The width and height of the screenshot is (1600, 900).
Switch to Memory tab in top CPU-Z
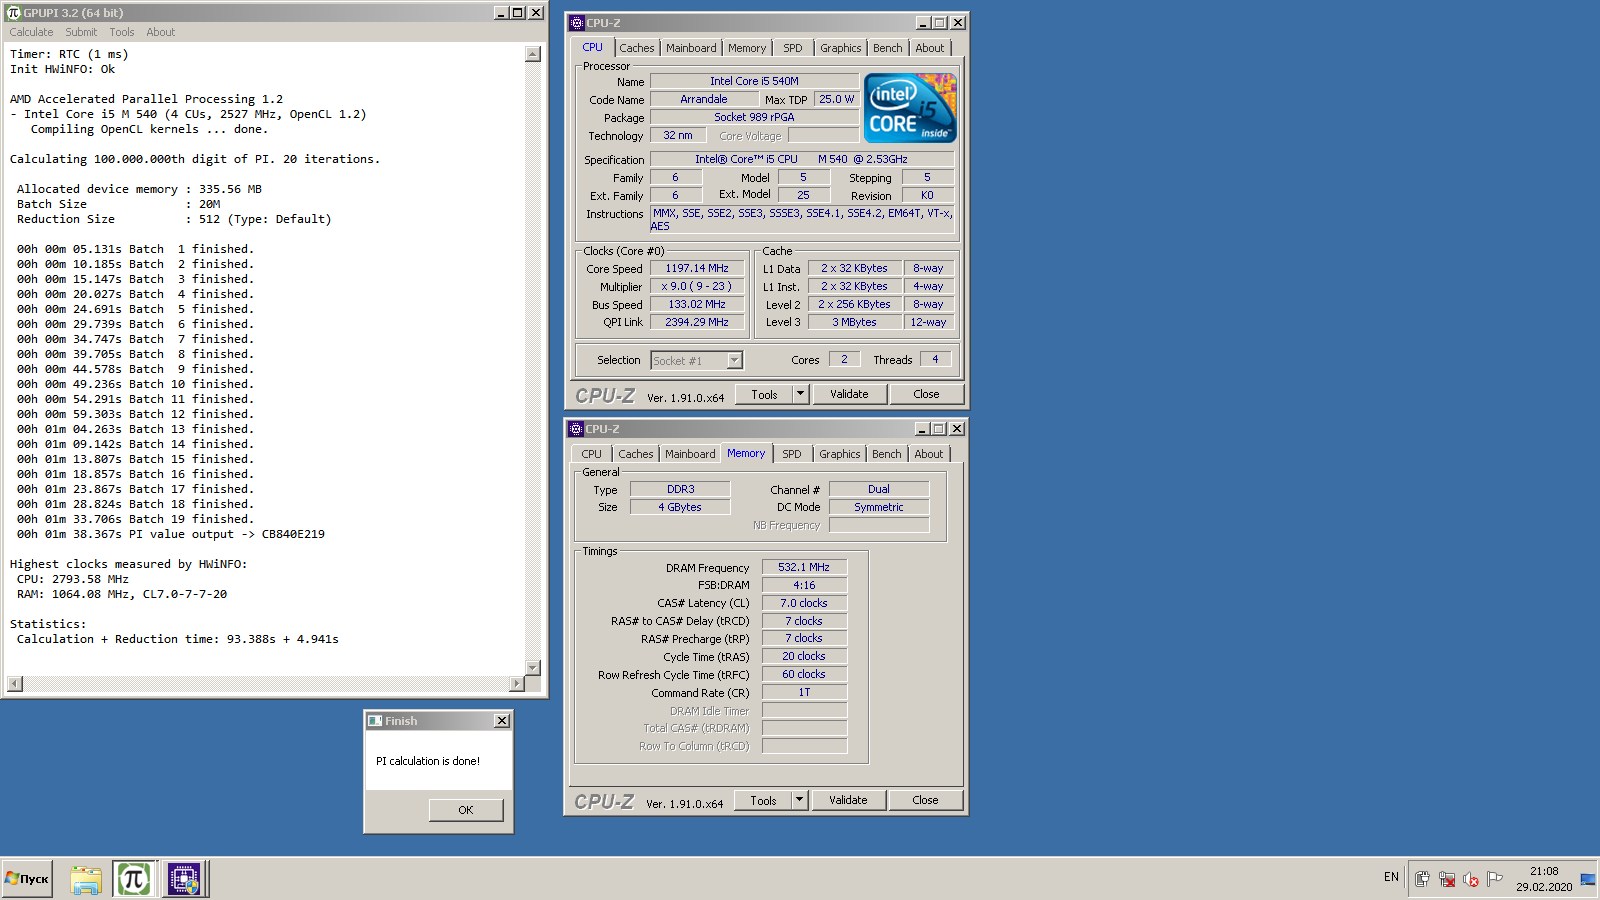pyautogui.click(x=747, y=48)
